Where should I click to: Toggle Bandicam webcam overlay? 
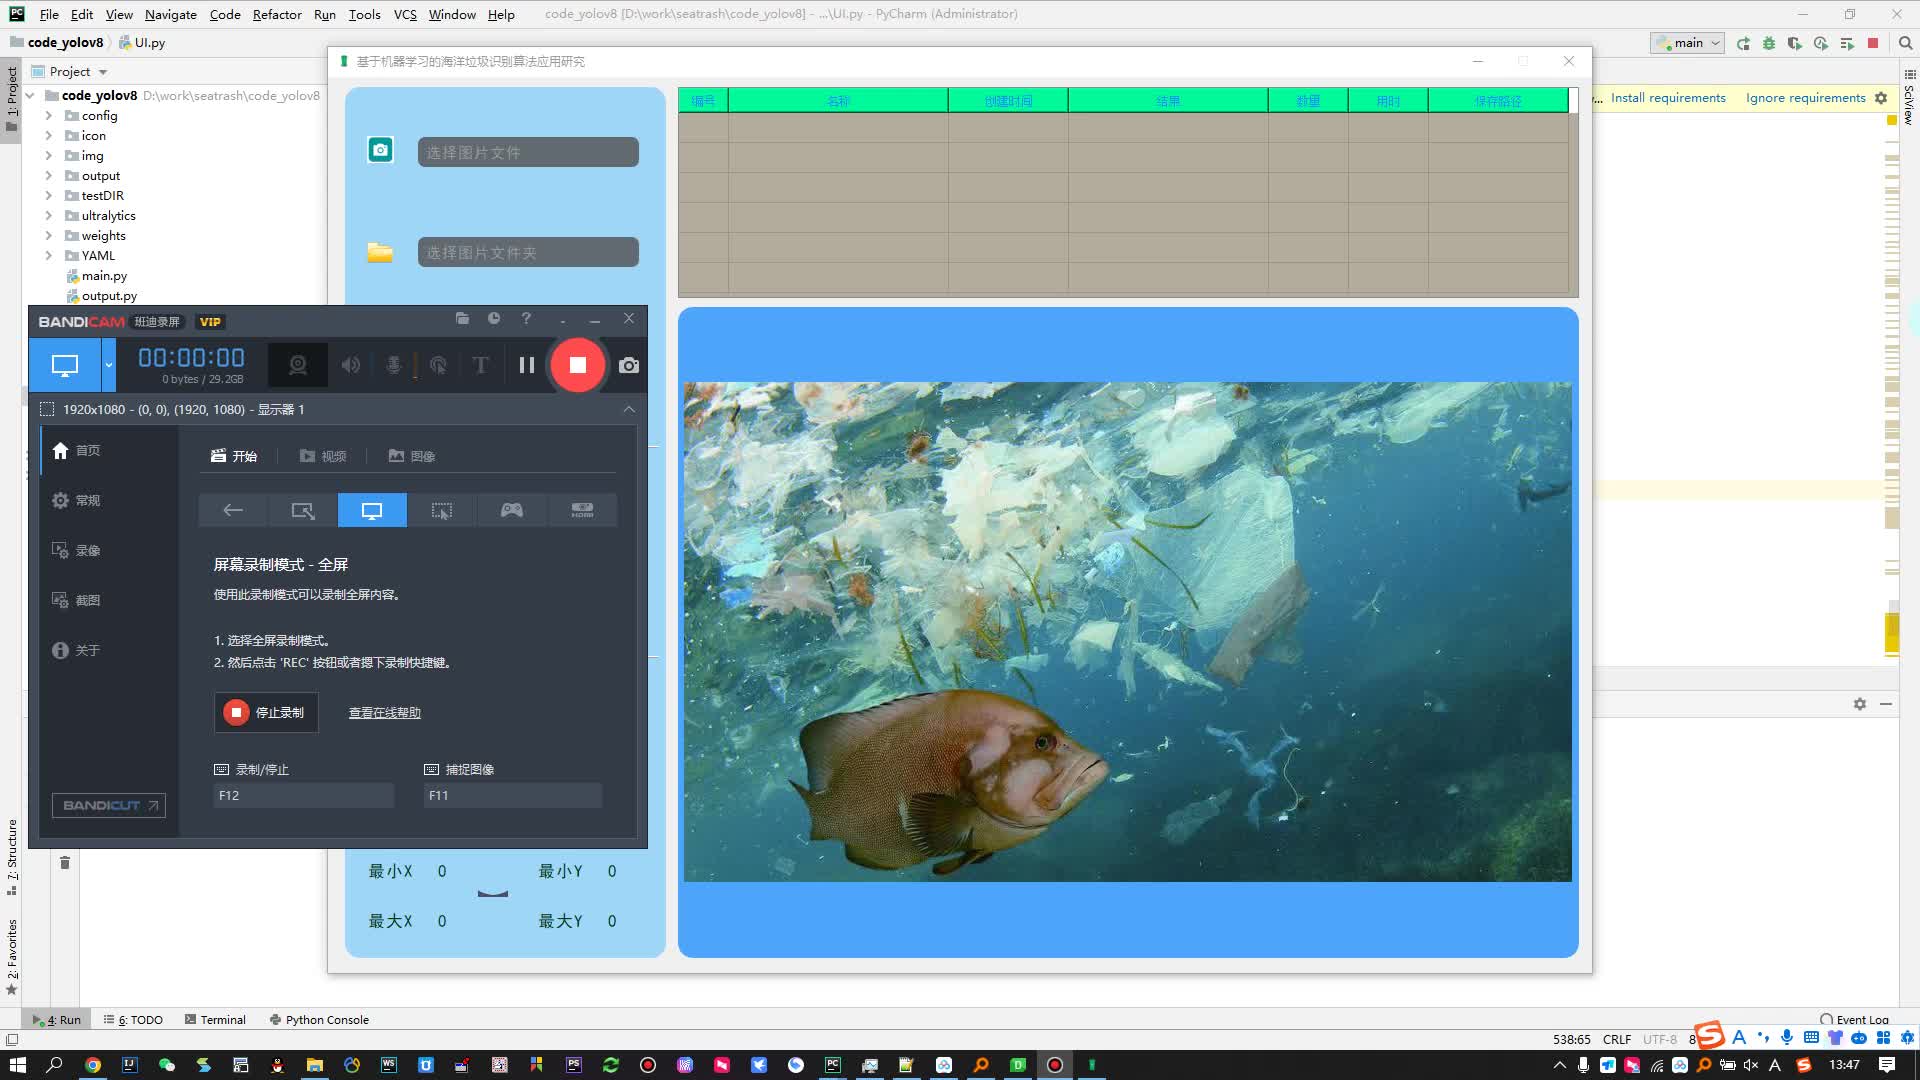click(297, 365)
